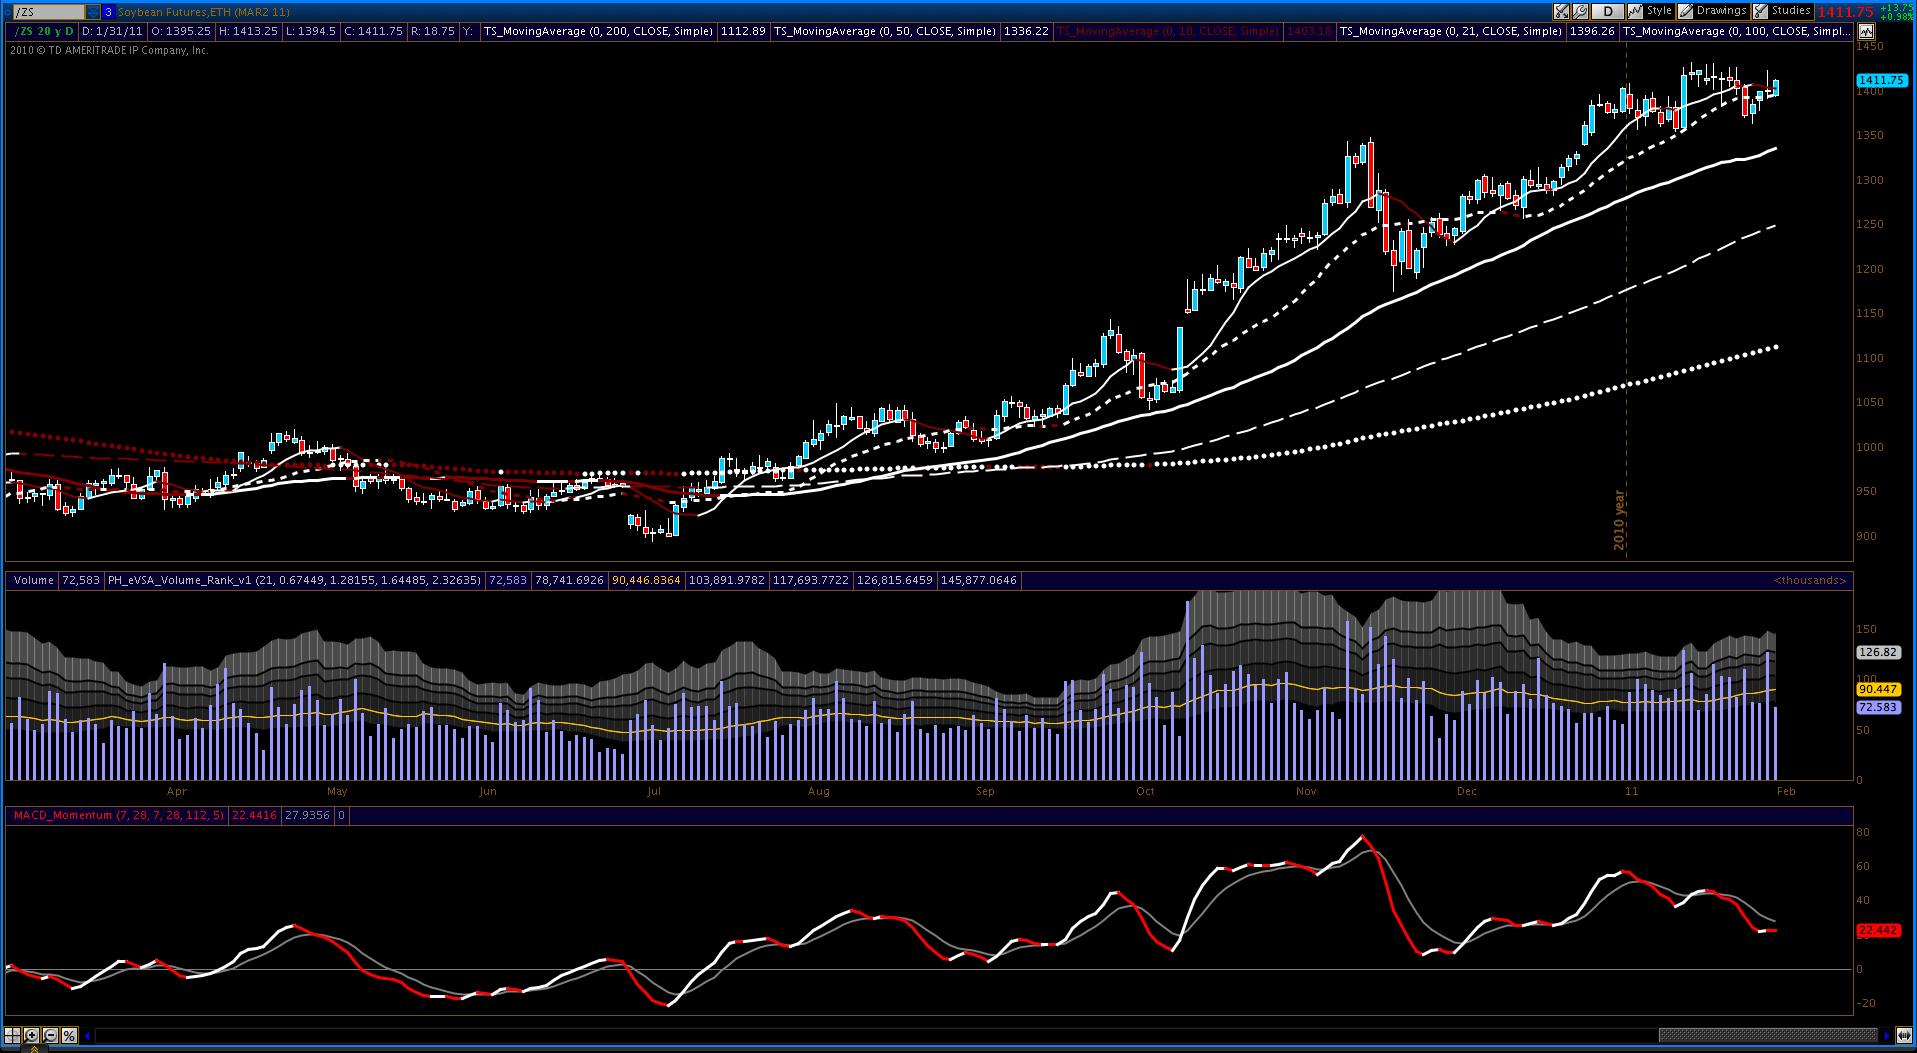The width and height of the screenshot is (1917, 1053).
Task: Click the 'Y:' field in the header row
Action: pyautogui.click(x=468, y=31)
